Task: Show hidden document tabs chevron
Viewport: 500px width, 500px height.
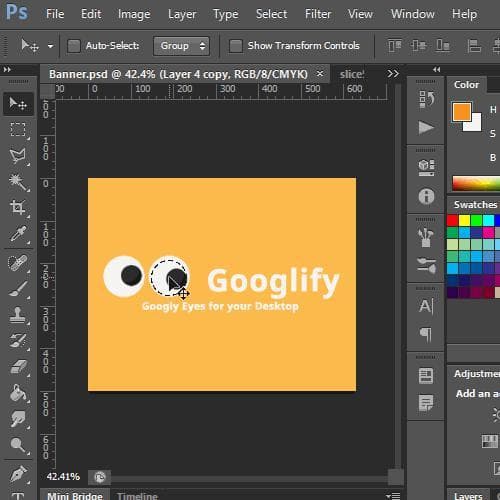Action: tap(393, 74)
